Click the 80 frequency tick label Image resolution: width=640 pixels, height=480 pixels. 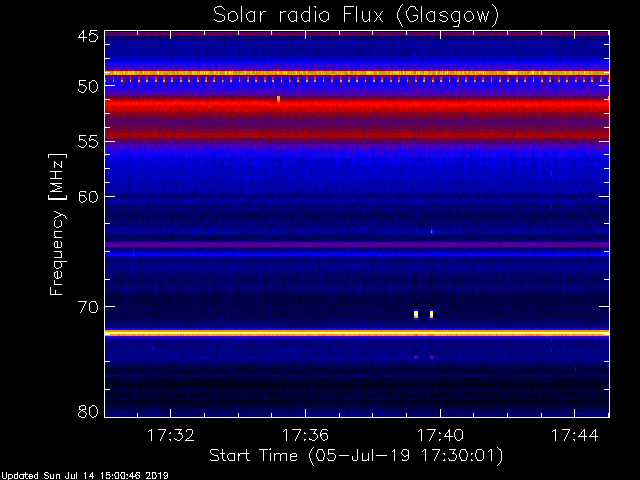click(x=88, y=411)
